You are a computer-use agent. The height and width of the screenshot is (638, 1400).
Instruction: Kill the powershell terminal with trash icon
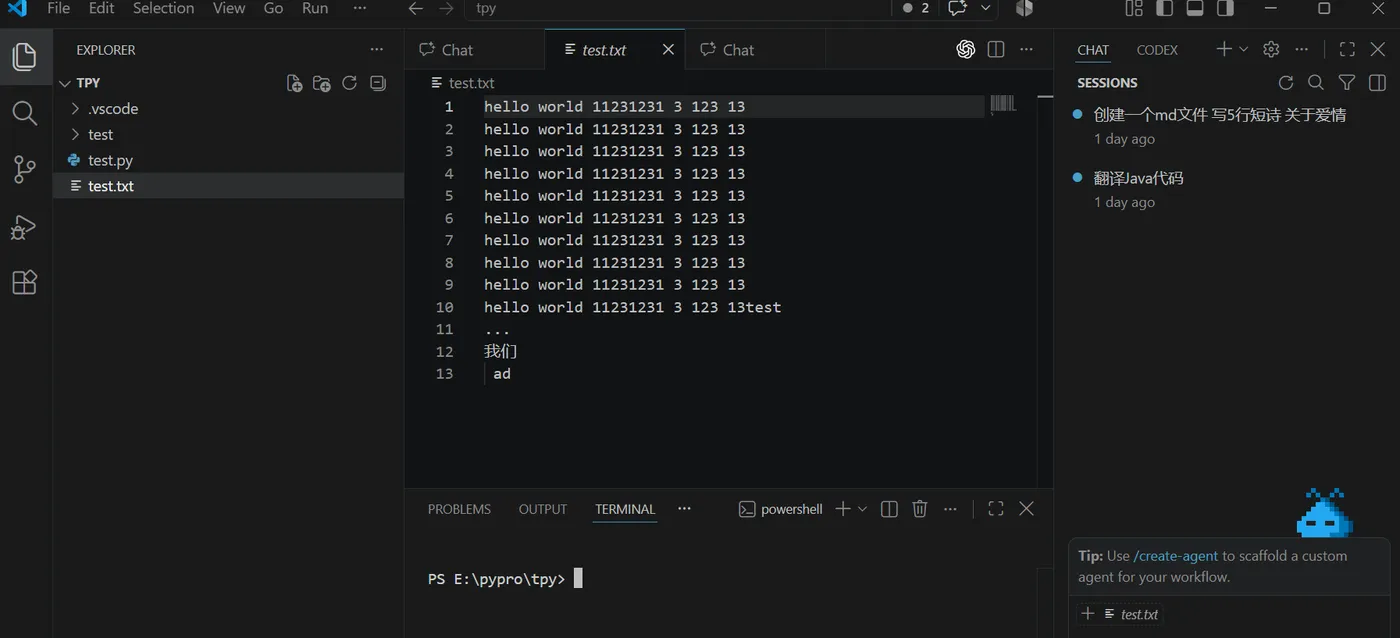[x=920, y=509]
